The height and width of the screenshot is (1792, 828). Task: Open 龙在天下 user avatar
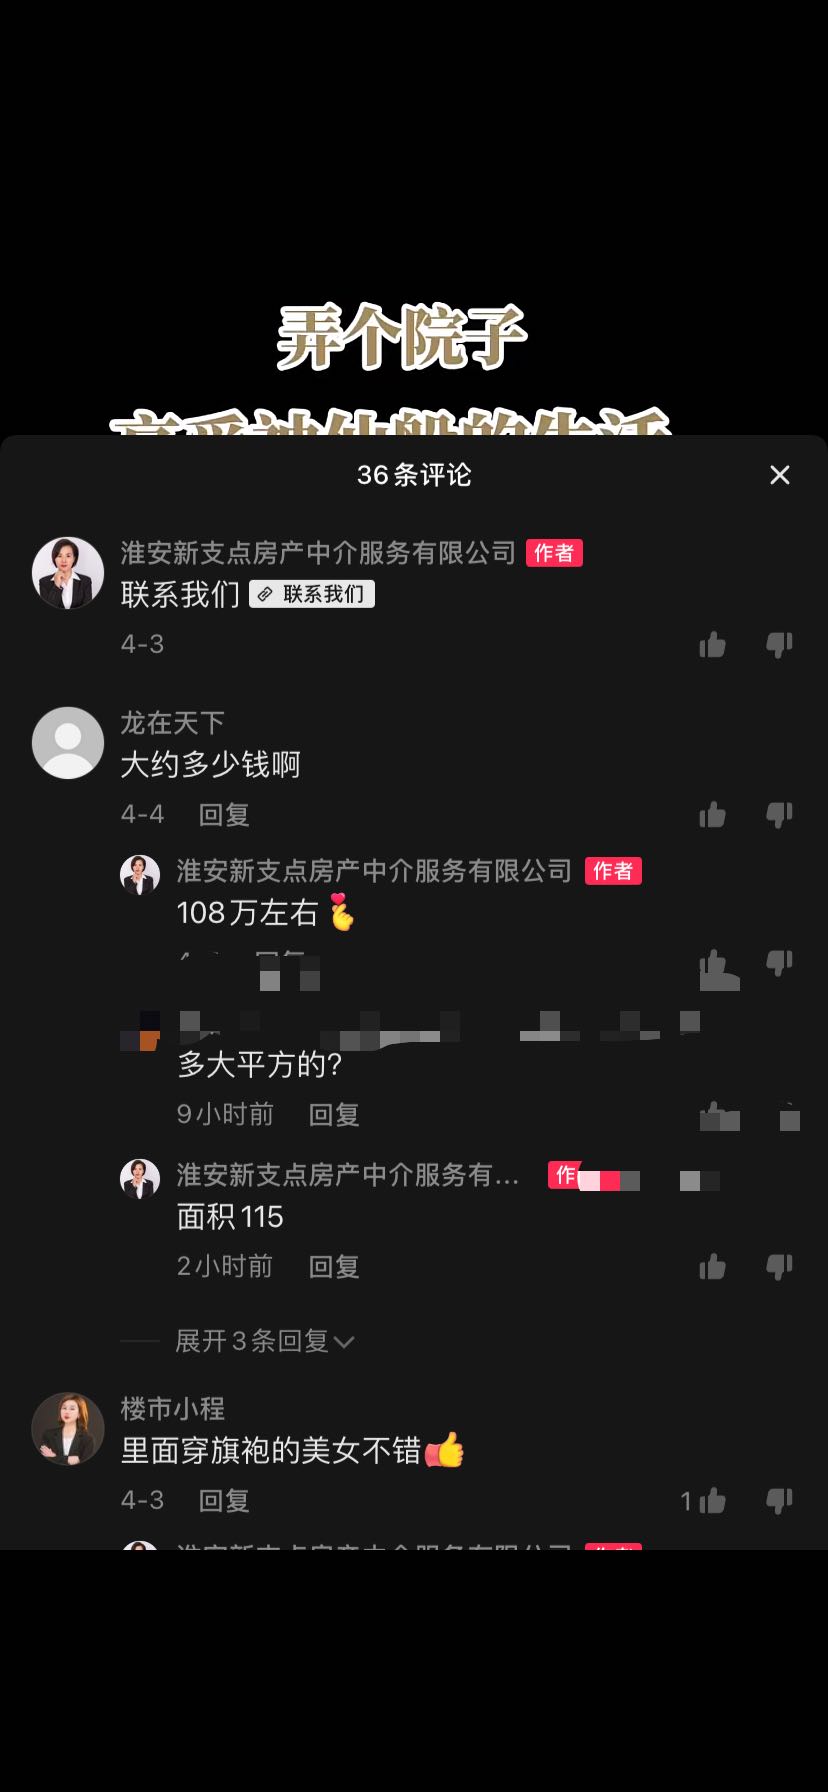click(68, 743)
